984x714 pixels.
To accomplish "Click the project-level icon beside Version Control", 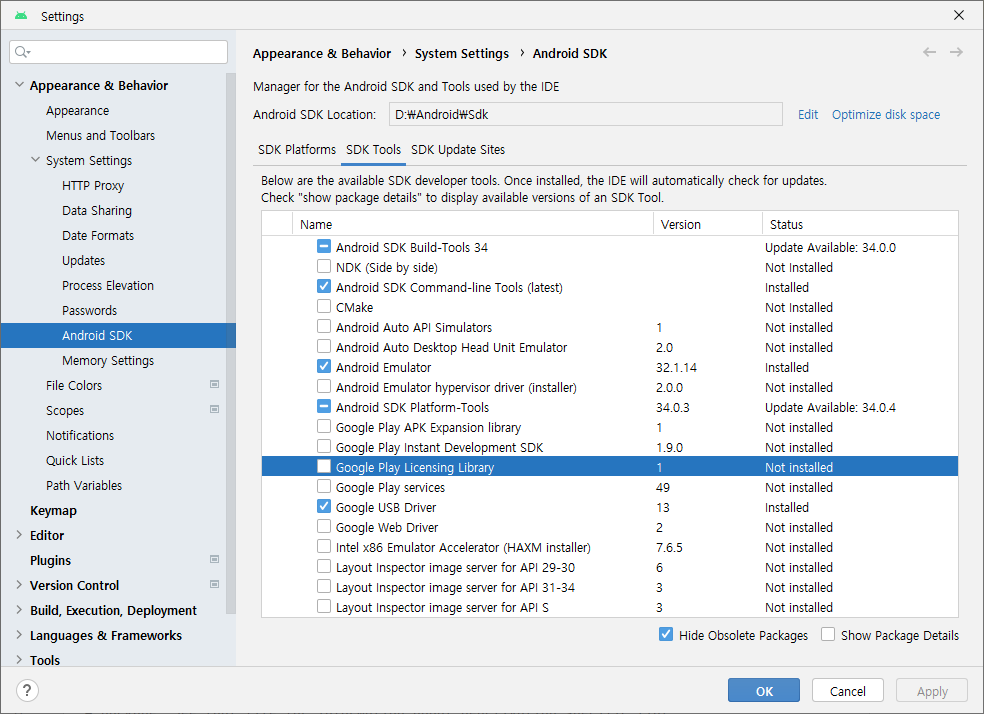I will point(215,584).
